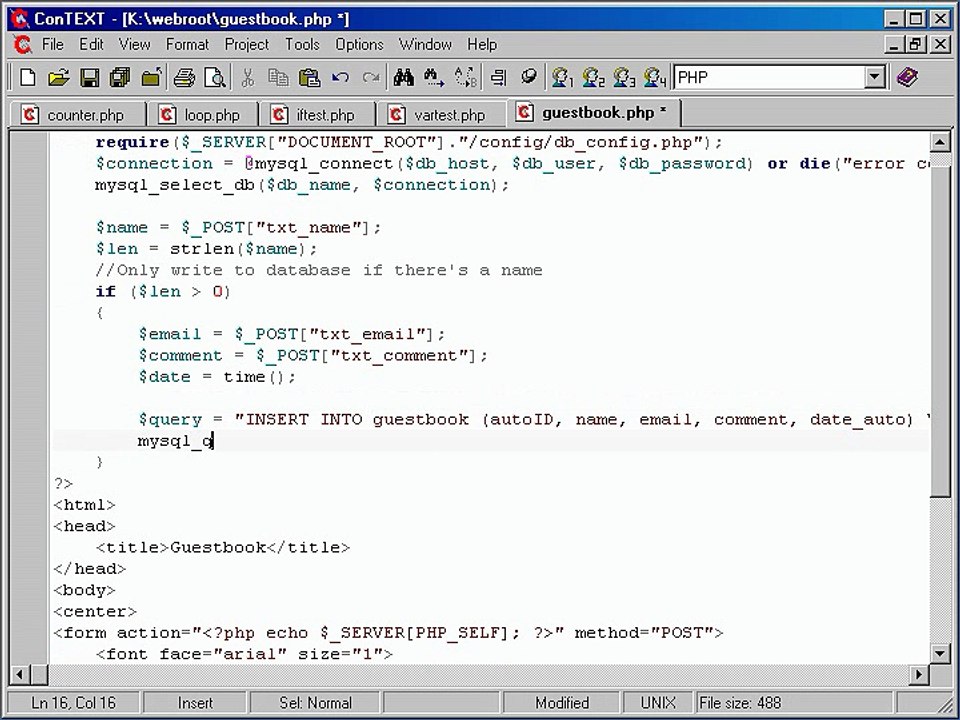
Task: Click status bar 'Ln 16, Col 16'
Action: 73,703
